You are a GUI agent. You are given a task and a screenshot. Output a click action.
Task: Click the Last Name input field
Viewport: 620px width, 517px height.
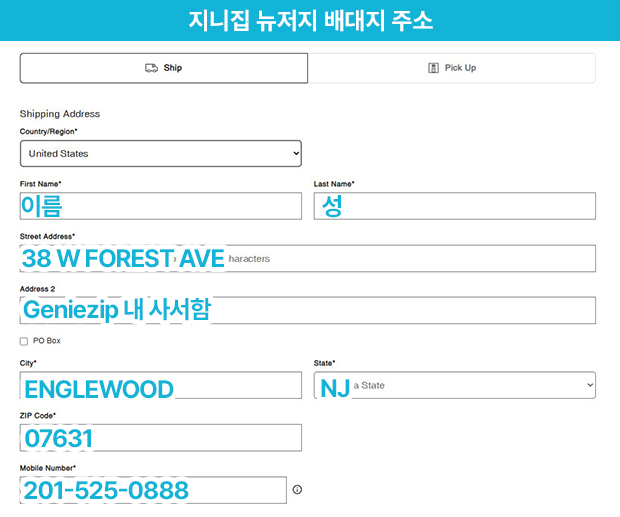pyautogui.click(x=455, y=206)
